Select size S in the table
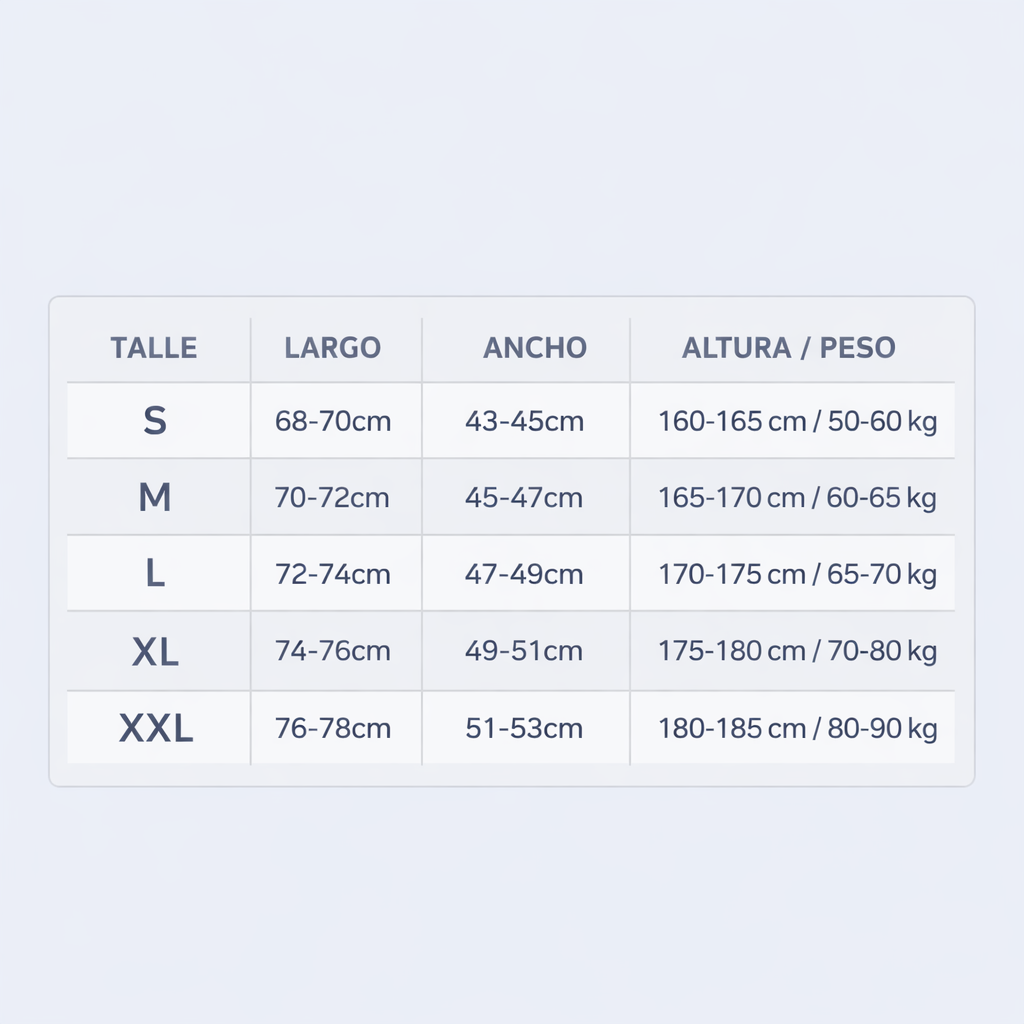 (x=155, y=421)
